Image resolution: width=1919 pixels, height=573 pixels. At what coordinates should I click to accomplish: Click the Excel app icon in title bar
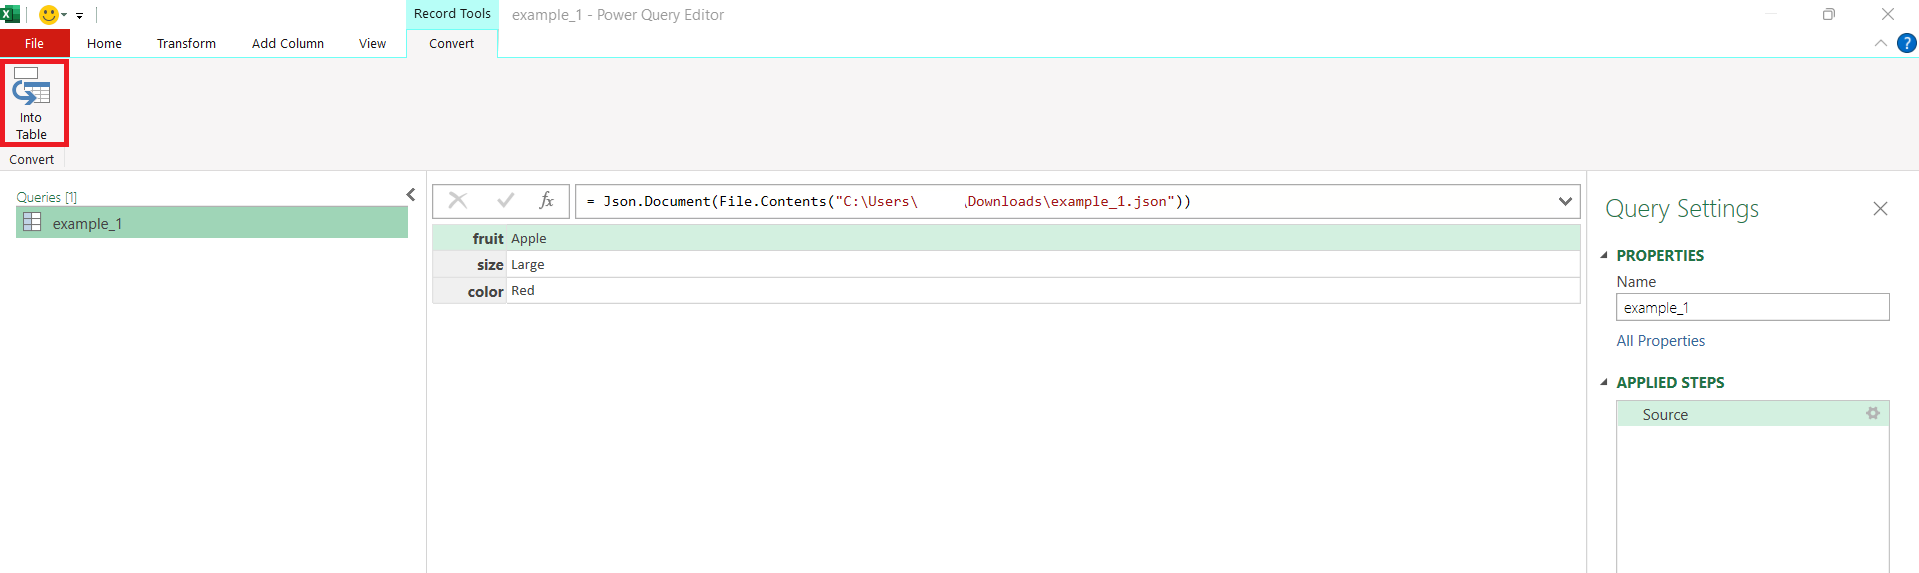click(x=10, y=14)
